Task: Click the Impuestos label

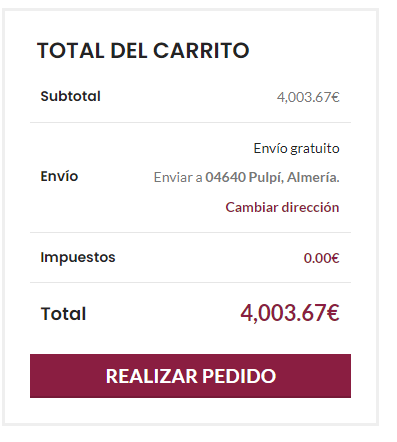Action: [78, 258]
